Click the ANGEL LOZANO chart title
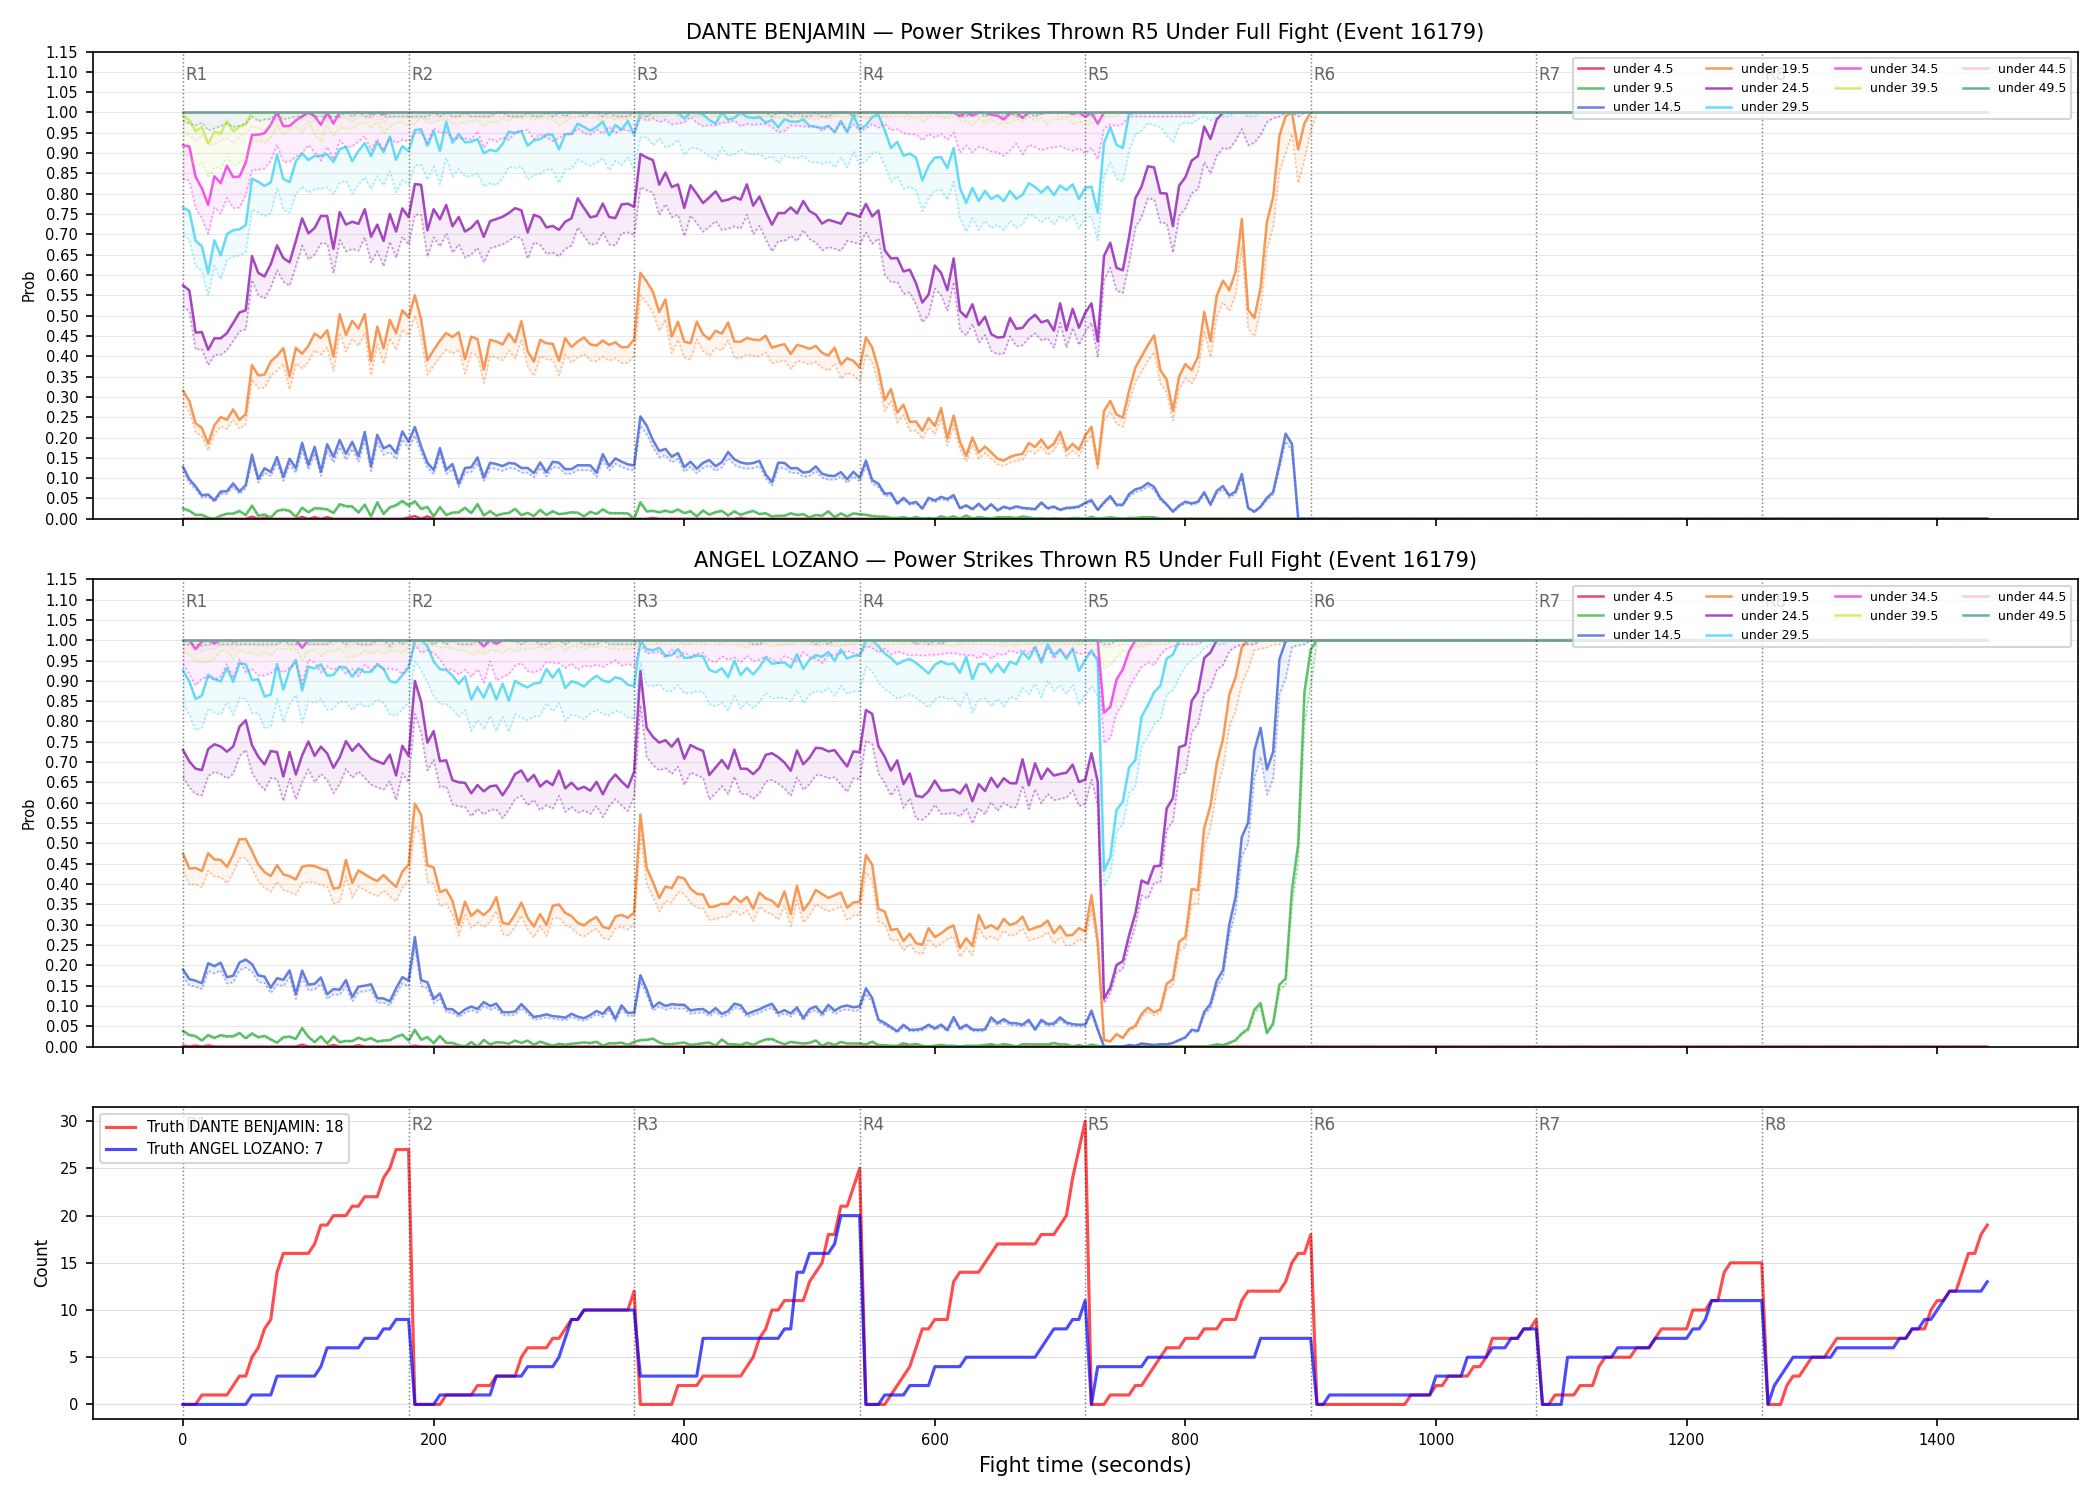 click(x=1084, y=560)
